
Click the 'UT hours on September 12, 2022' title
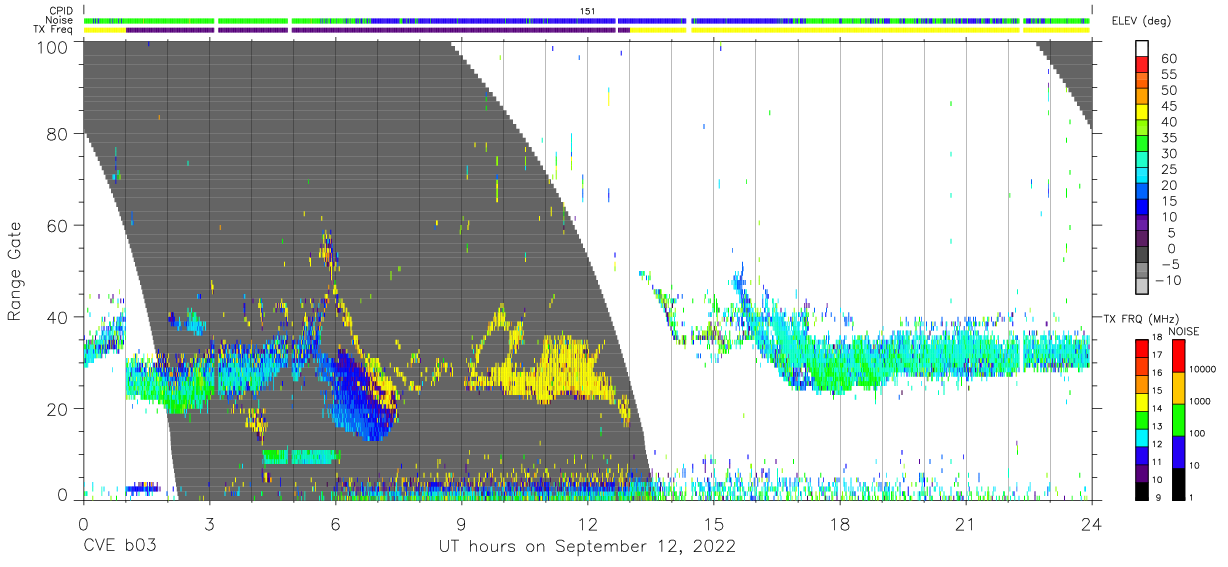click(587, 547)
